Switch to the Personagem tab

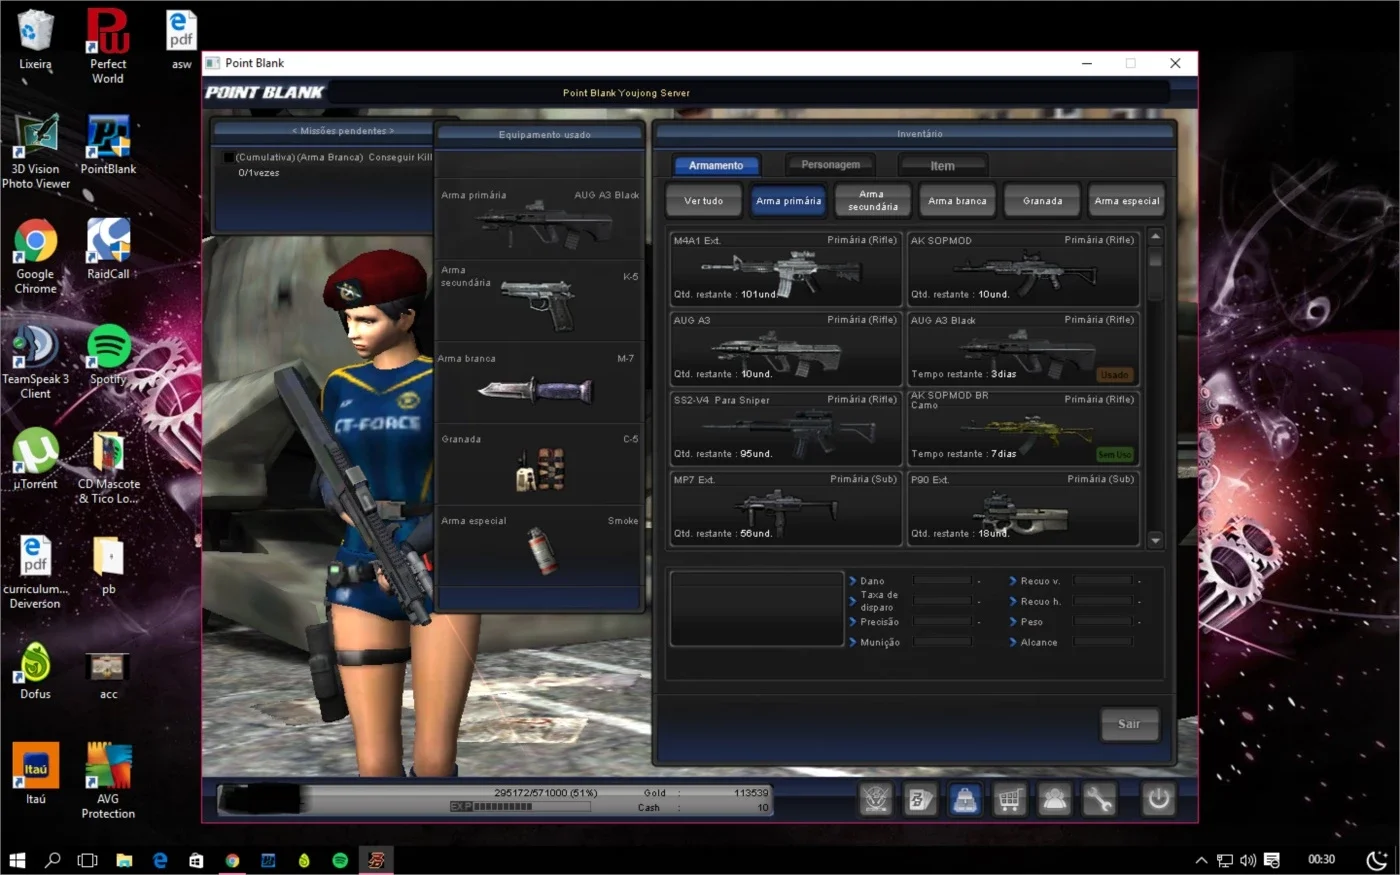click(830, 164)
